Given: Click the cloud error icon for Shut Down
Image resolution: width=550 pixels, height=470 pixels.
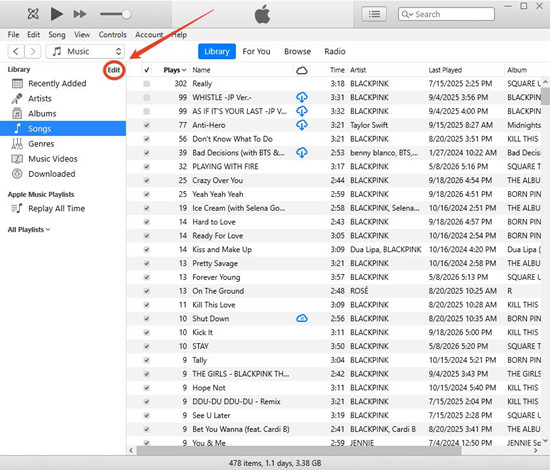Looking at the screenshot, I should coord(302,318).
